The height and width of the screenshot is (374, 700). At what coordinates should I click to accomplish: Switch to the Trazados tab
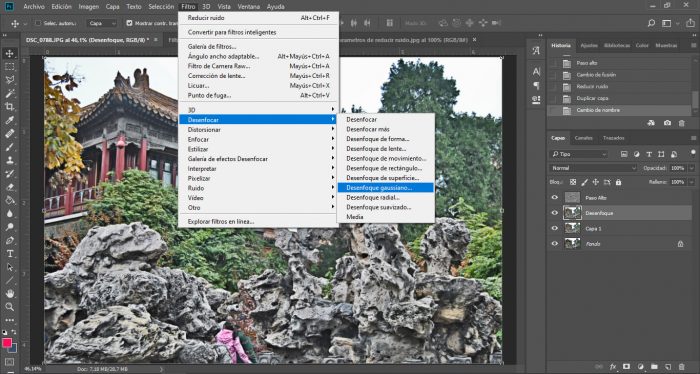pos(614,138)
